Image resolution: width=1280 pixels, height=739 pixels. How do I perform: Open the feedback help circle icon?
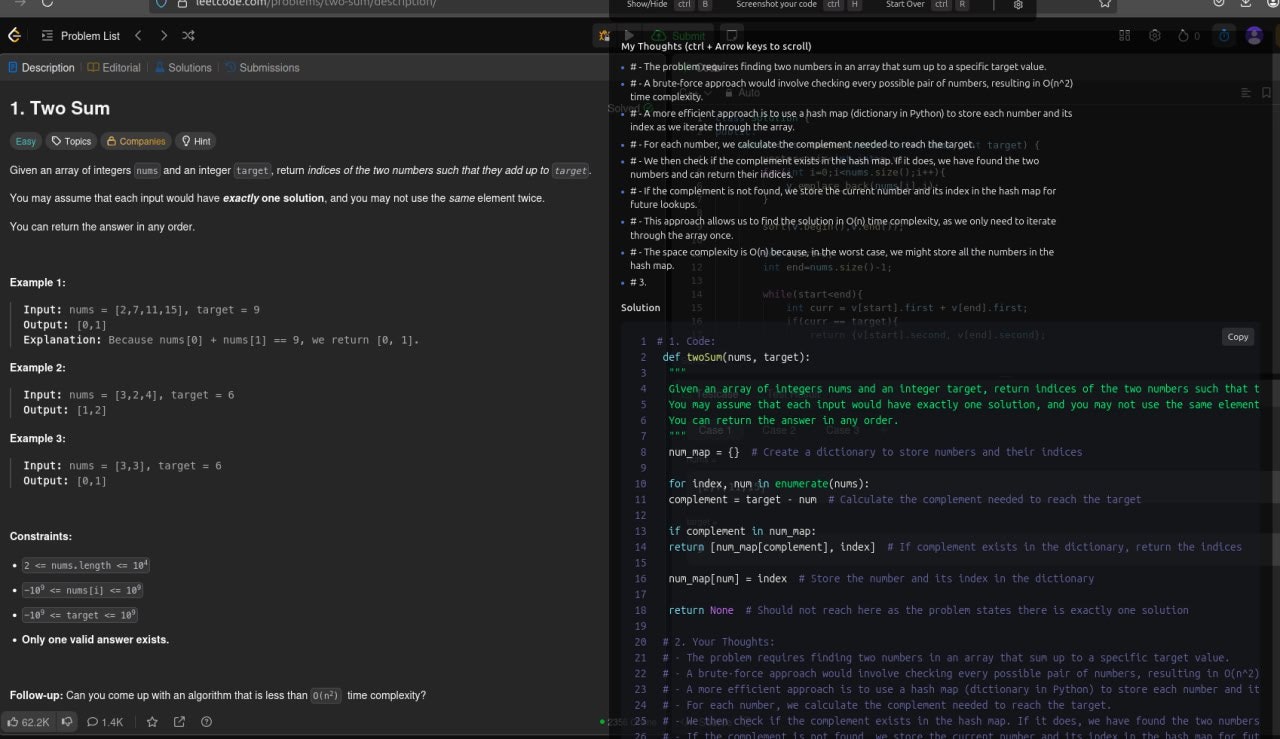tap(206, 722)
